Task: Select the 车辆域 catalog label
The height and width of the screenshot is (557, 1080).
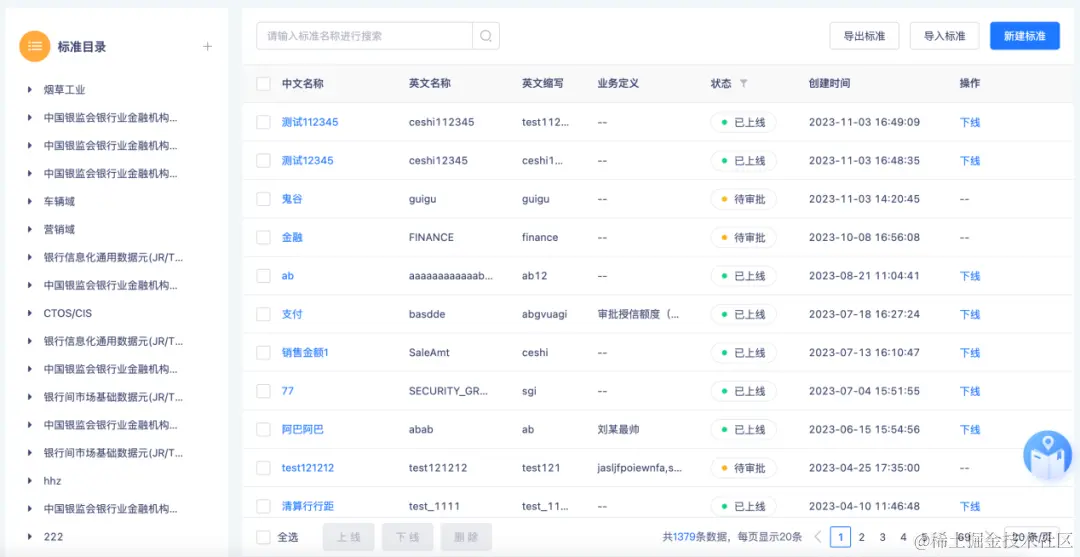Action: coord(59,201)
